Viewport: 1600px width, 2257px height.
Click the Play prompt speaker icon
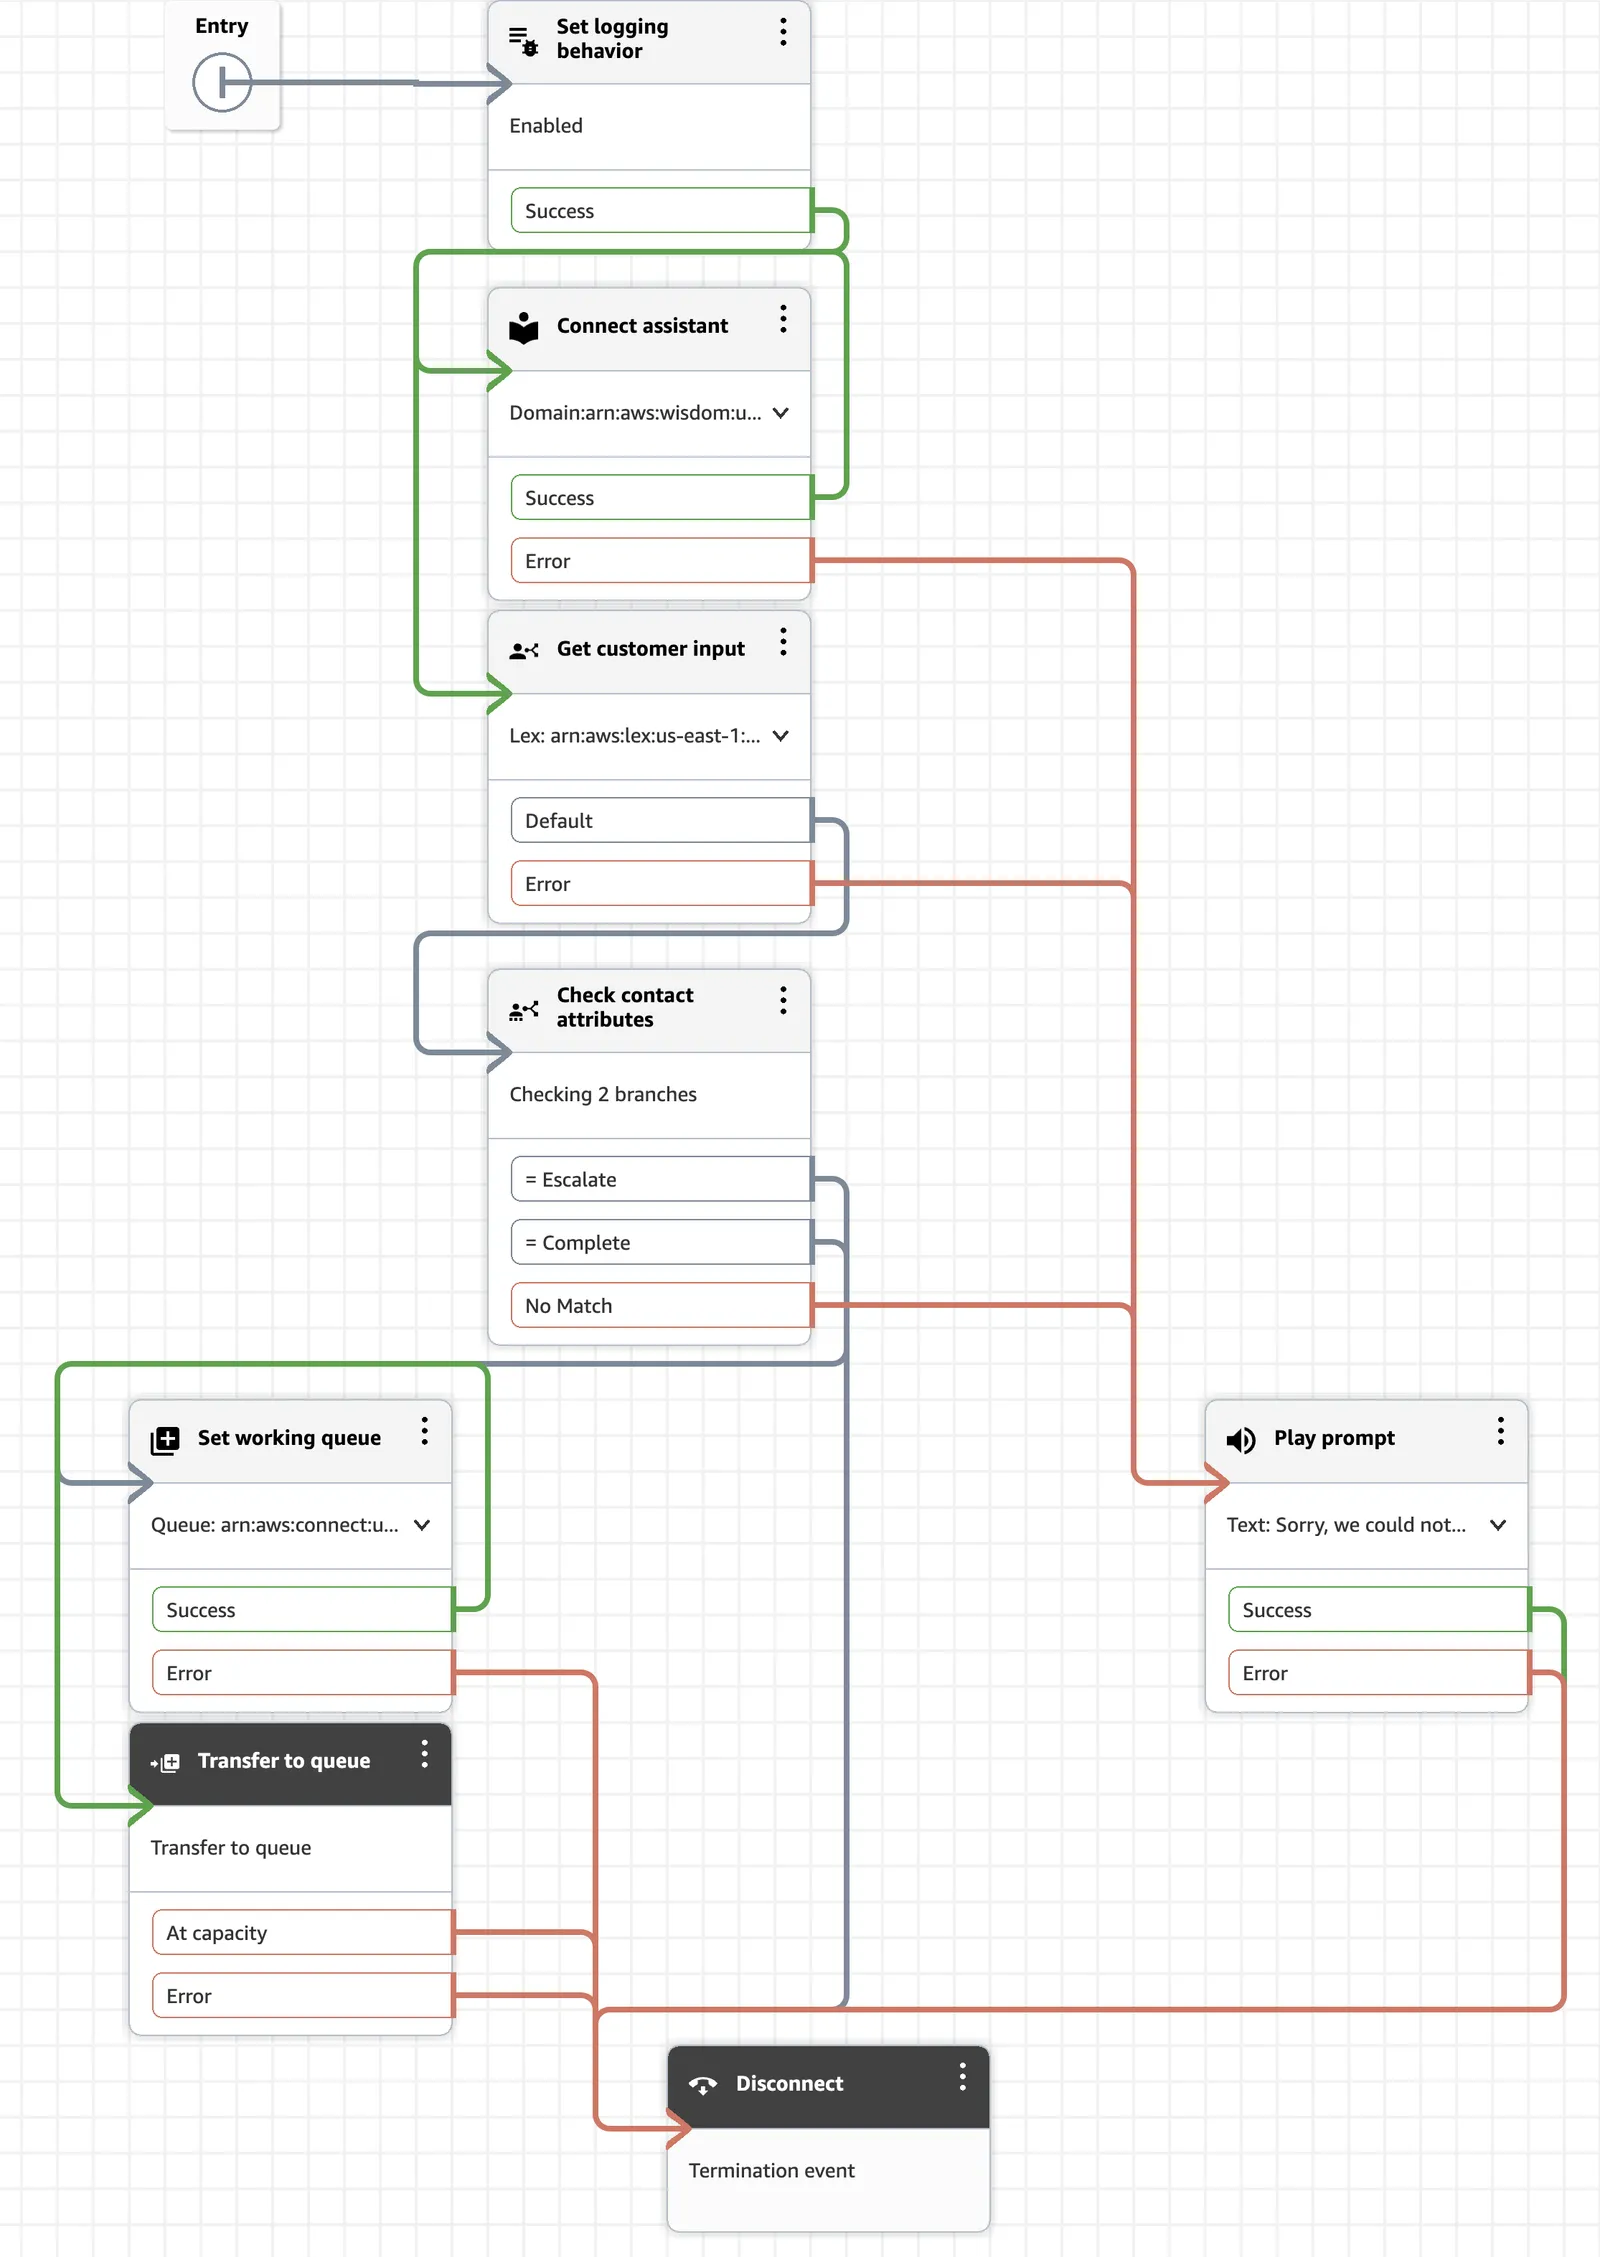[x=1241, y=1440]
